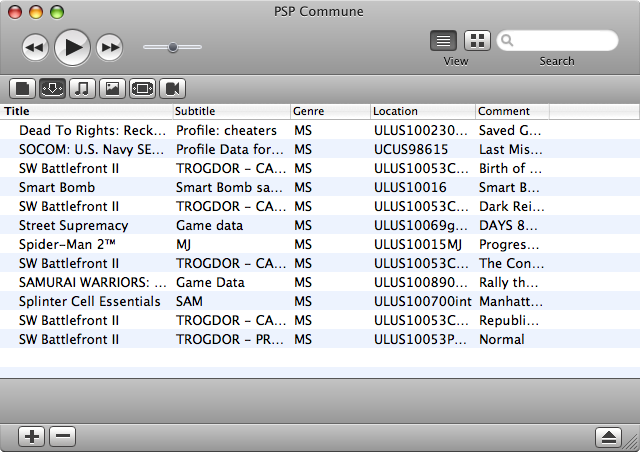Click location ULUS100700int
Viewport: 640px width, 452px height.
(422, 301)
